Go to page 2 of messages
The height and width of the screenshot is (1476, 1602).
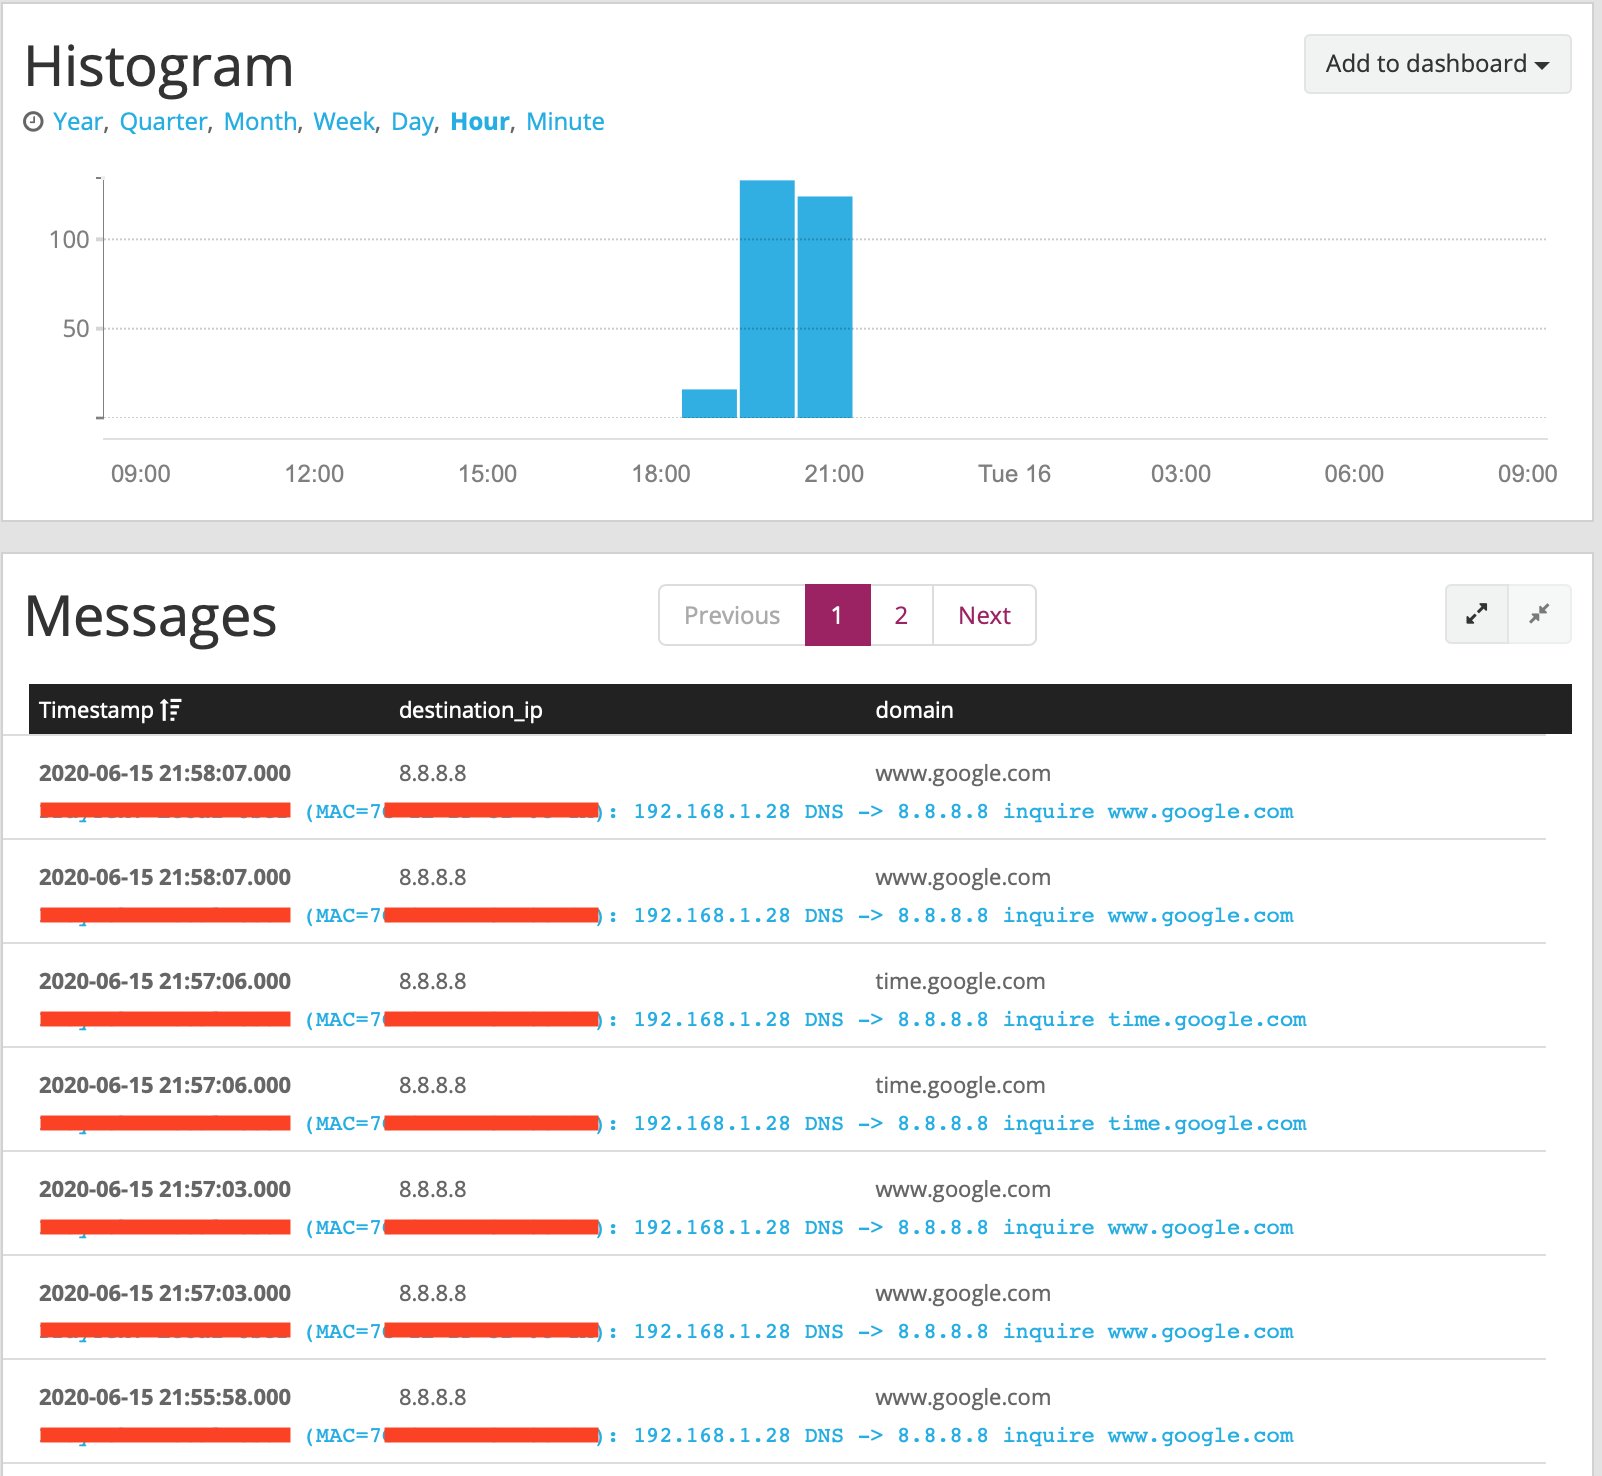(901, 615)
